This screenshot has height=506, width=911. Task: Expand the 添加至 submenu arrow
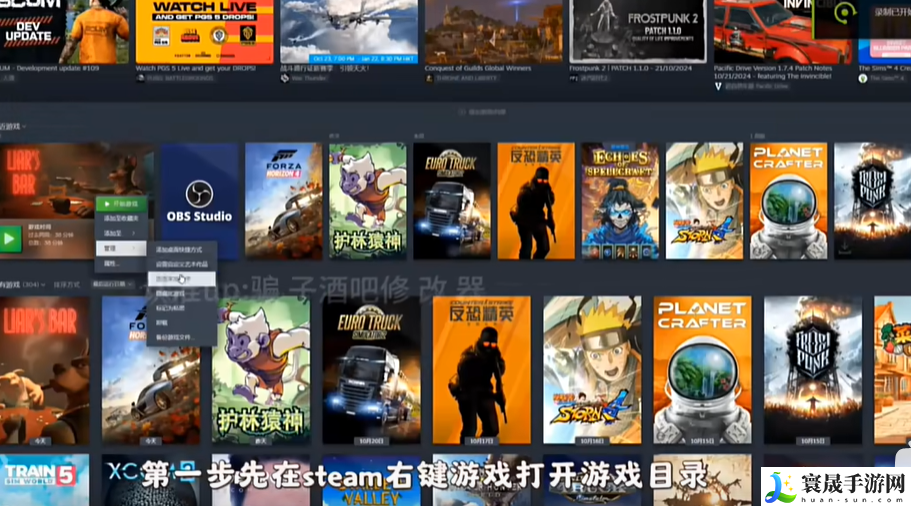point(134,233)
